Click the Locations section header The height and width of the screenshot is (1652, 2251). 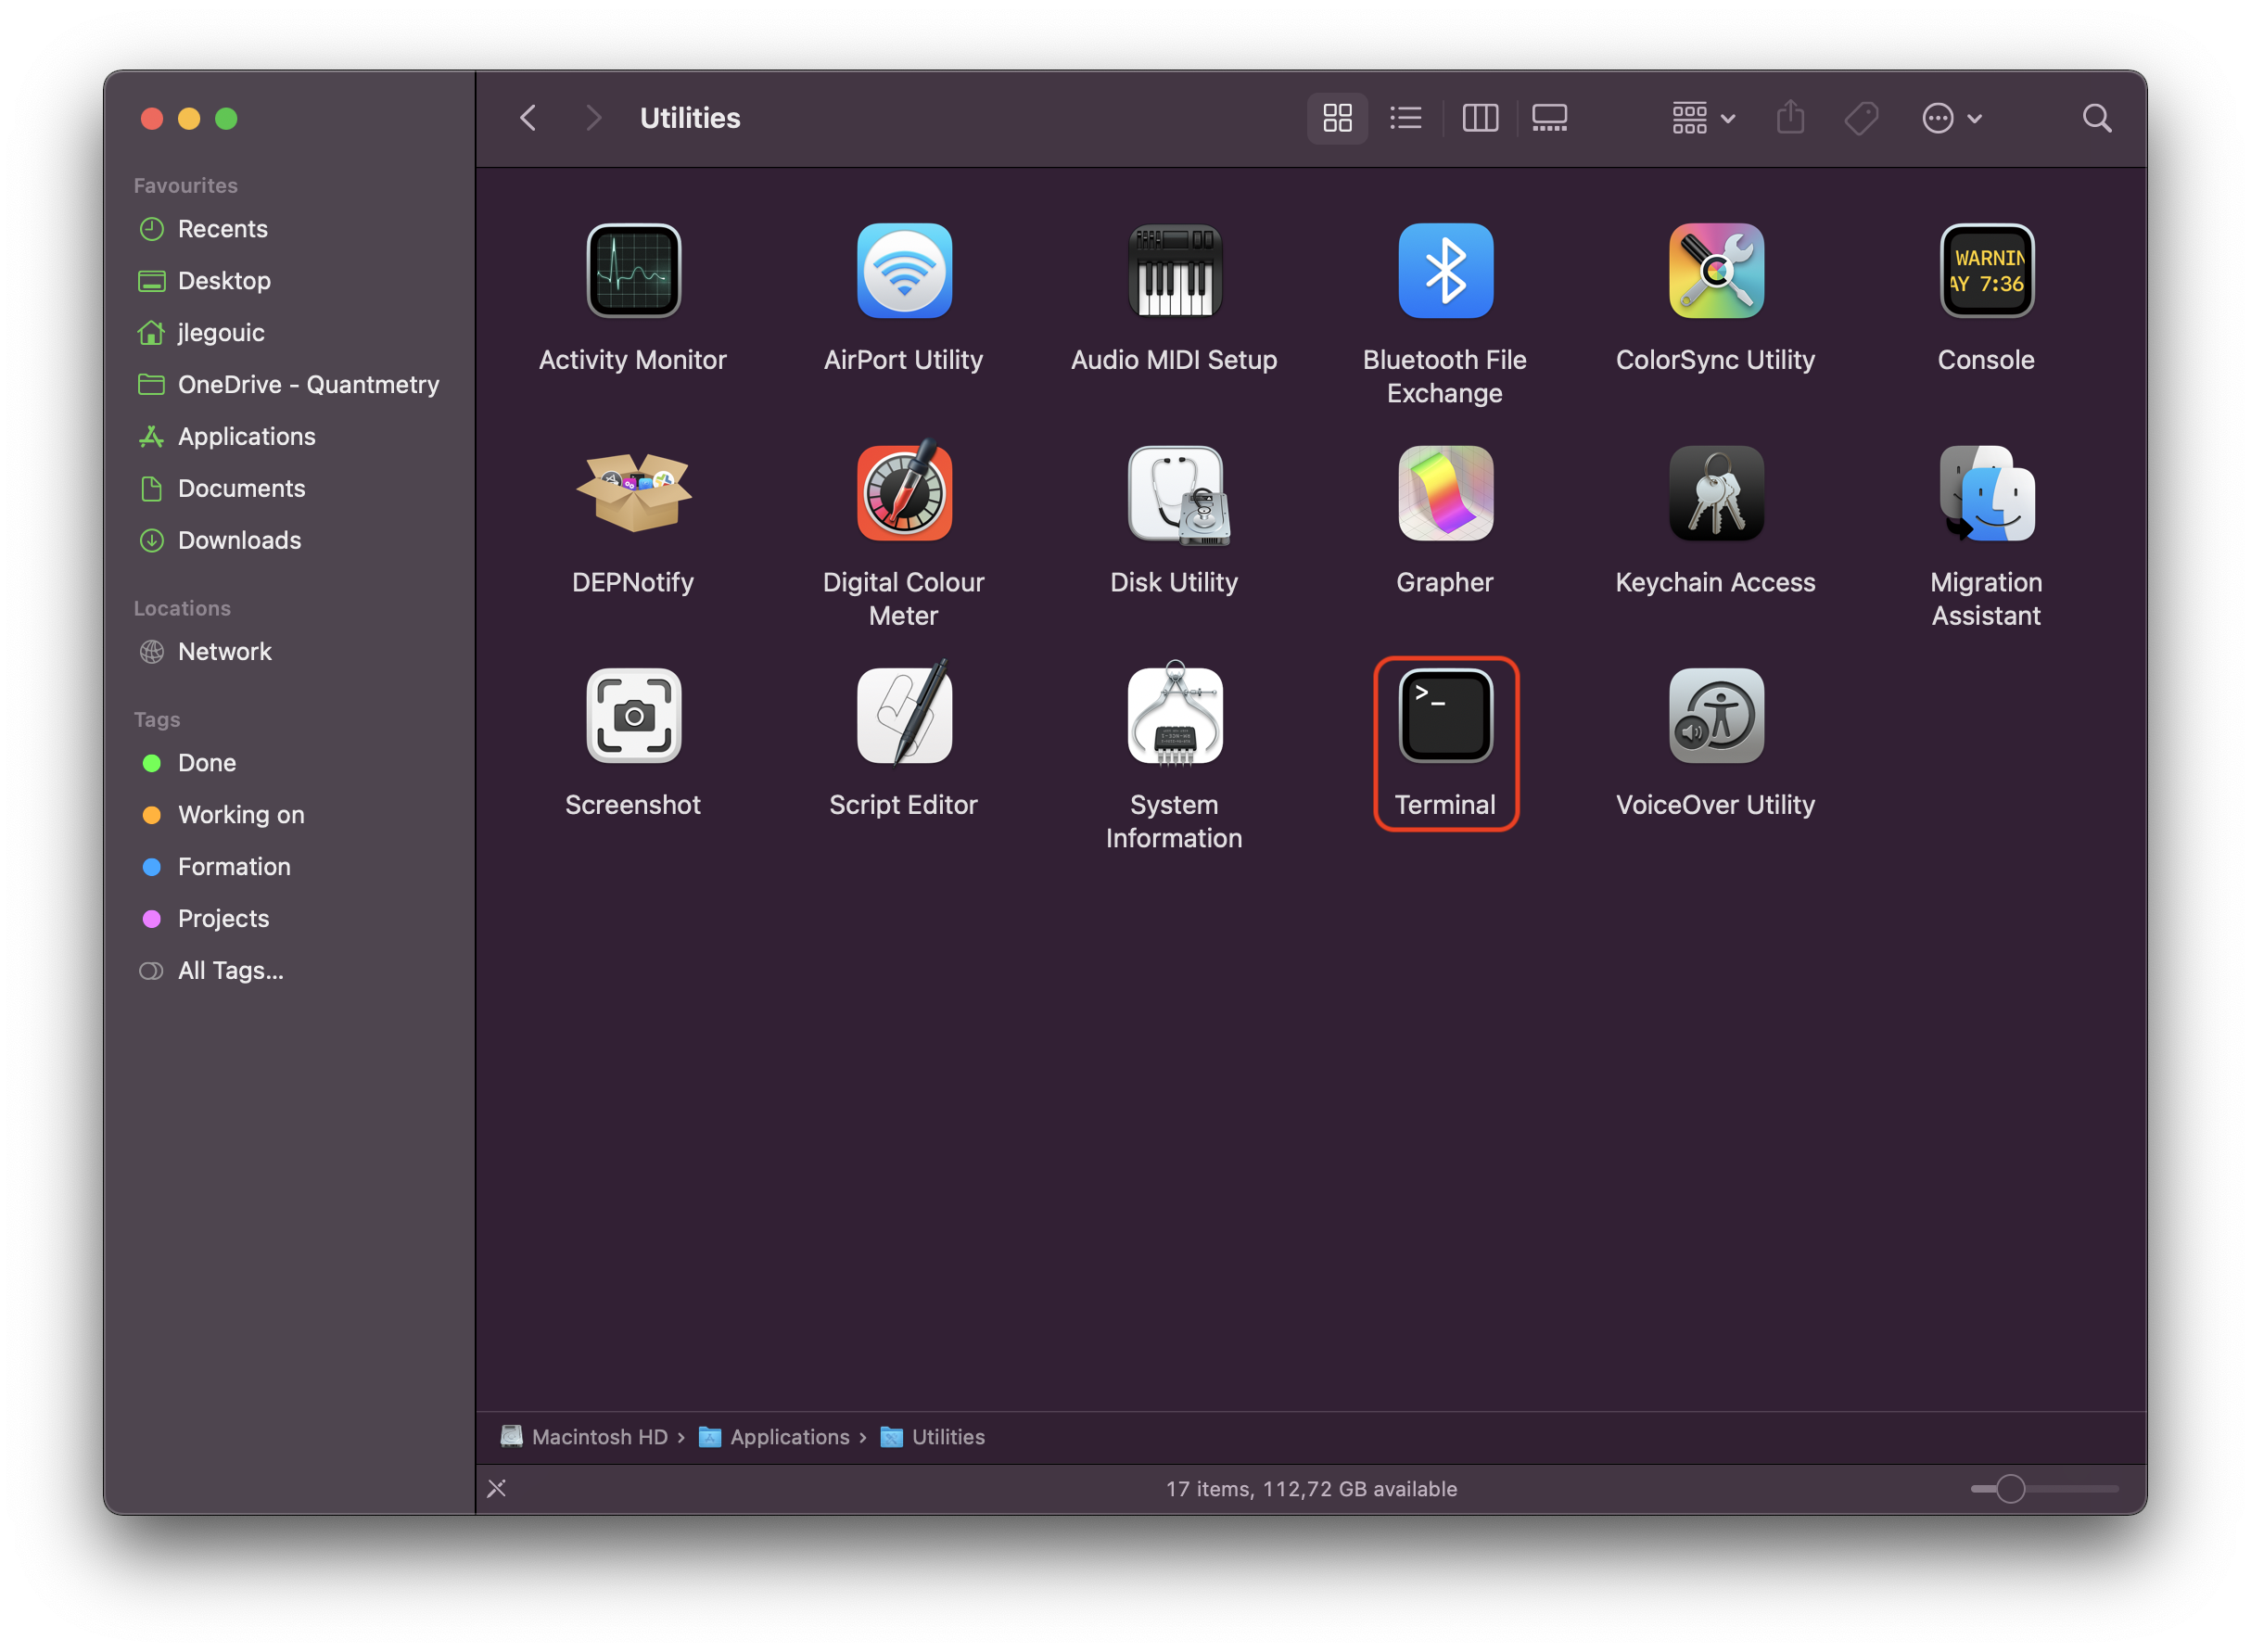pyautogui.click(x=182, y=608)
